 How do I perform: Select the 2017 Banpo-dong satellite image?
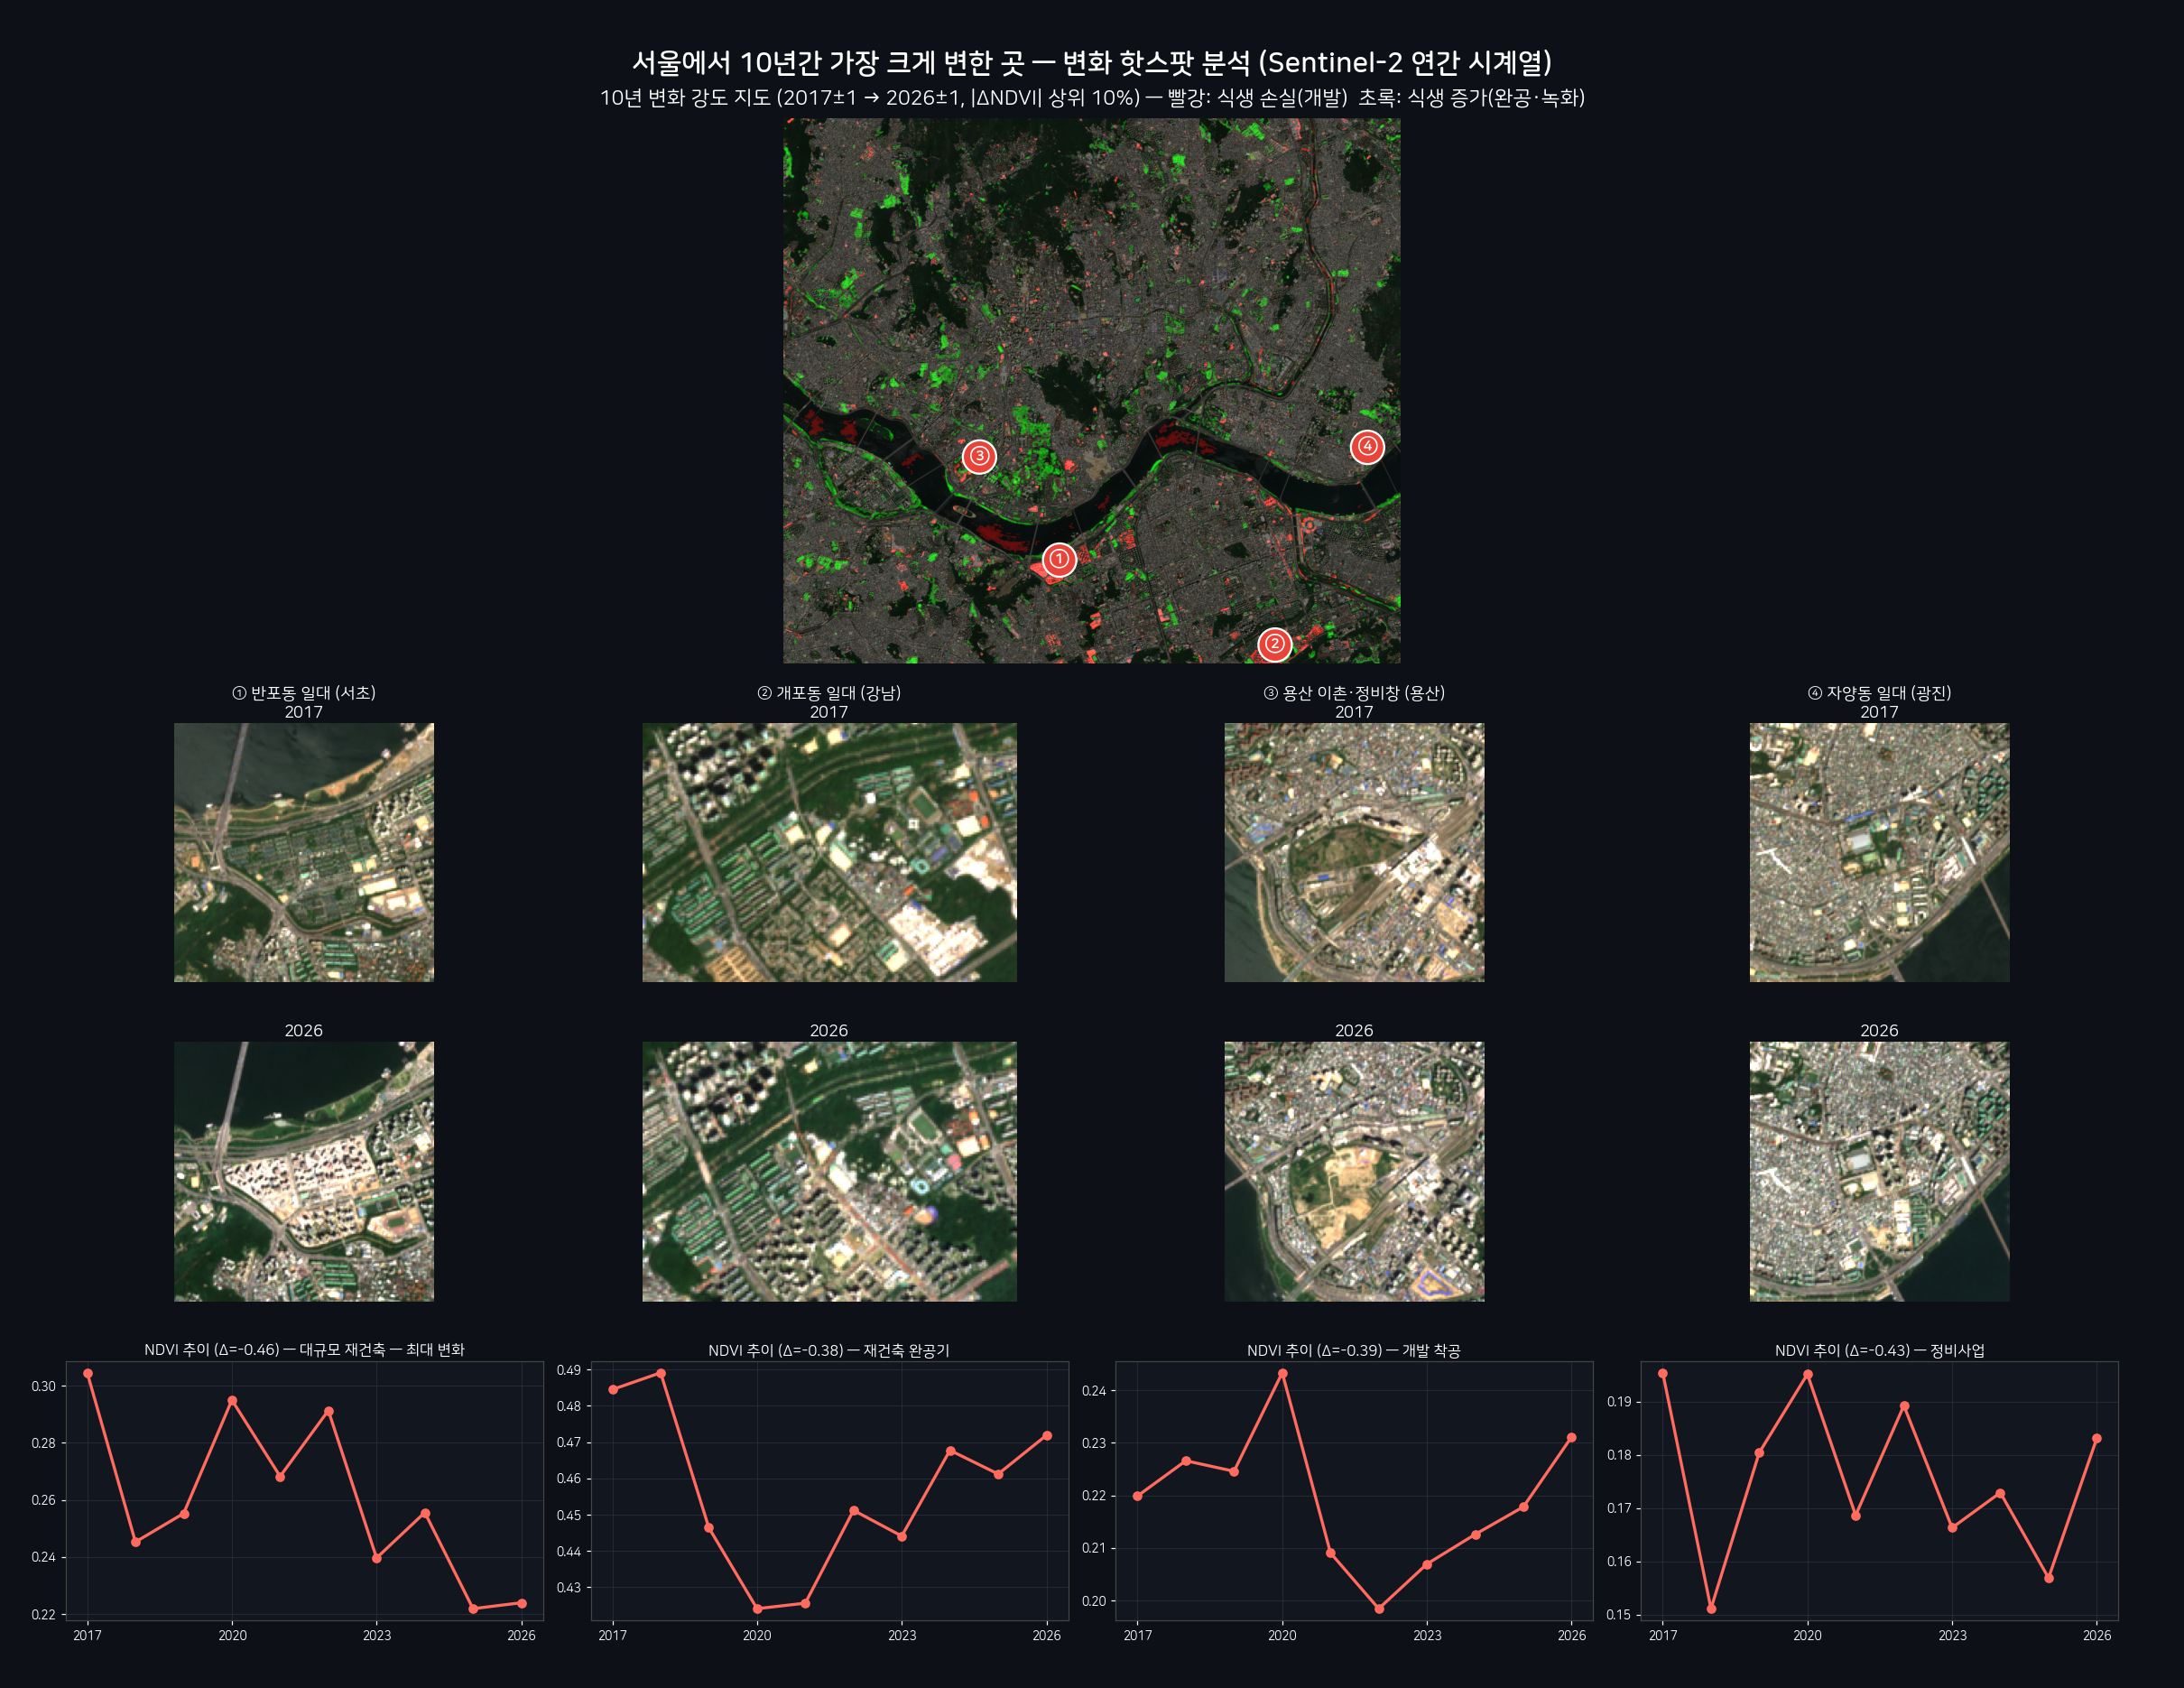[304, 852]
